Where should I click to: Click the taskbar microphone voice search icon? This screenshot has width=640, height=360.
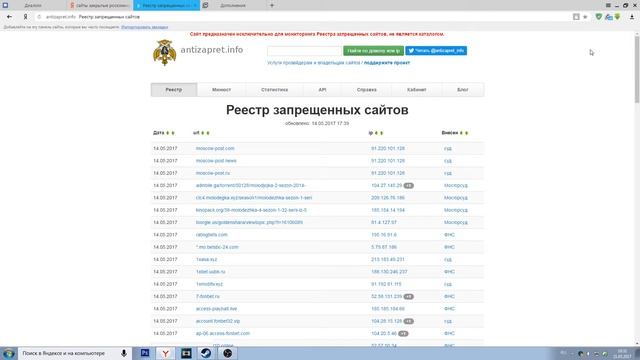[124, 353]
